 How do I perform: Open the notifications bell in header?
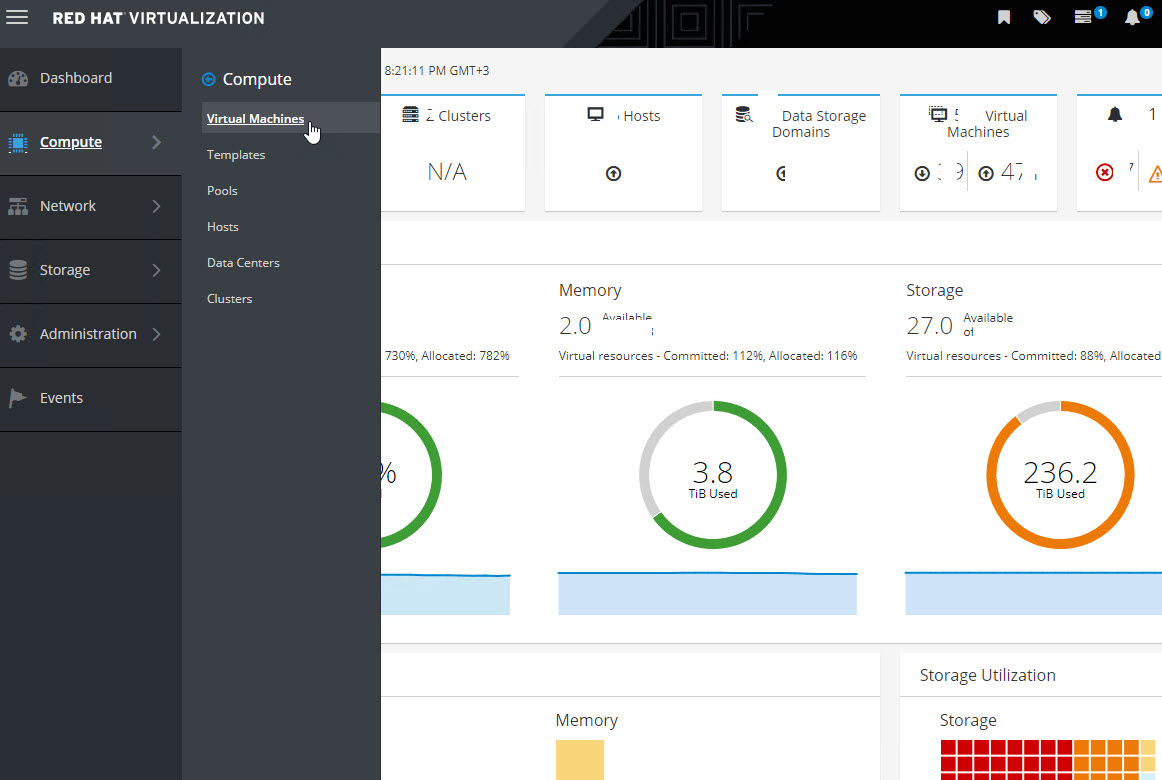coord(1132,18)
